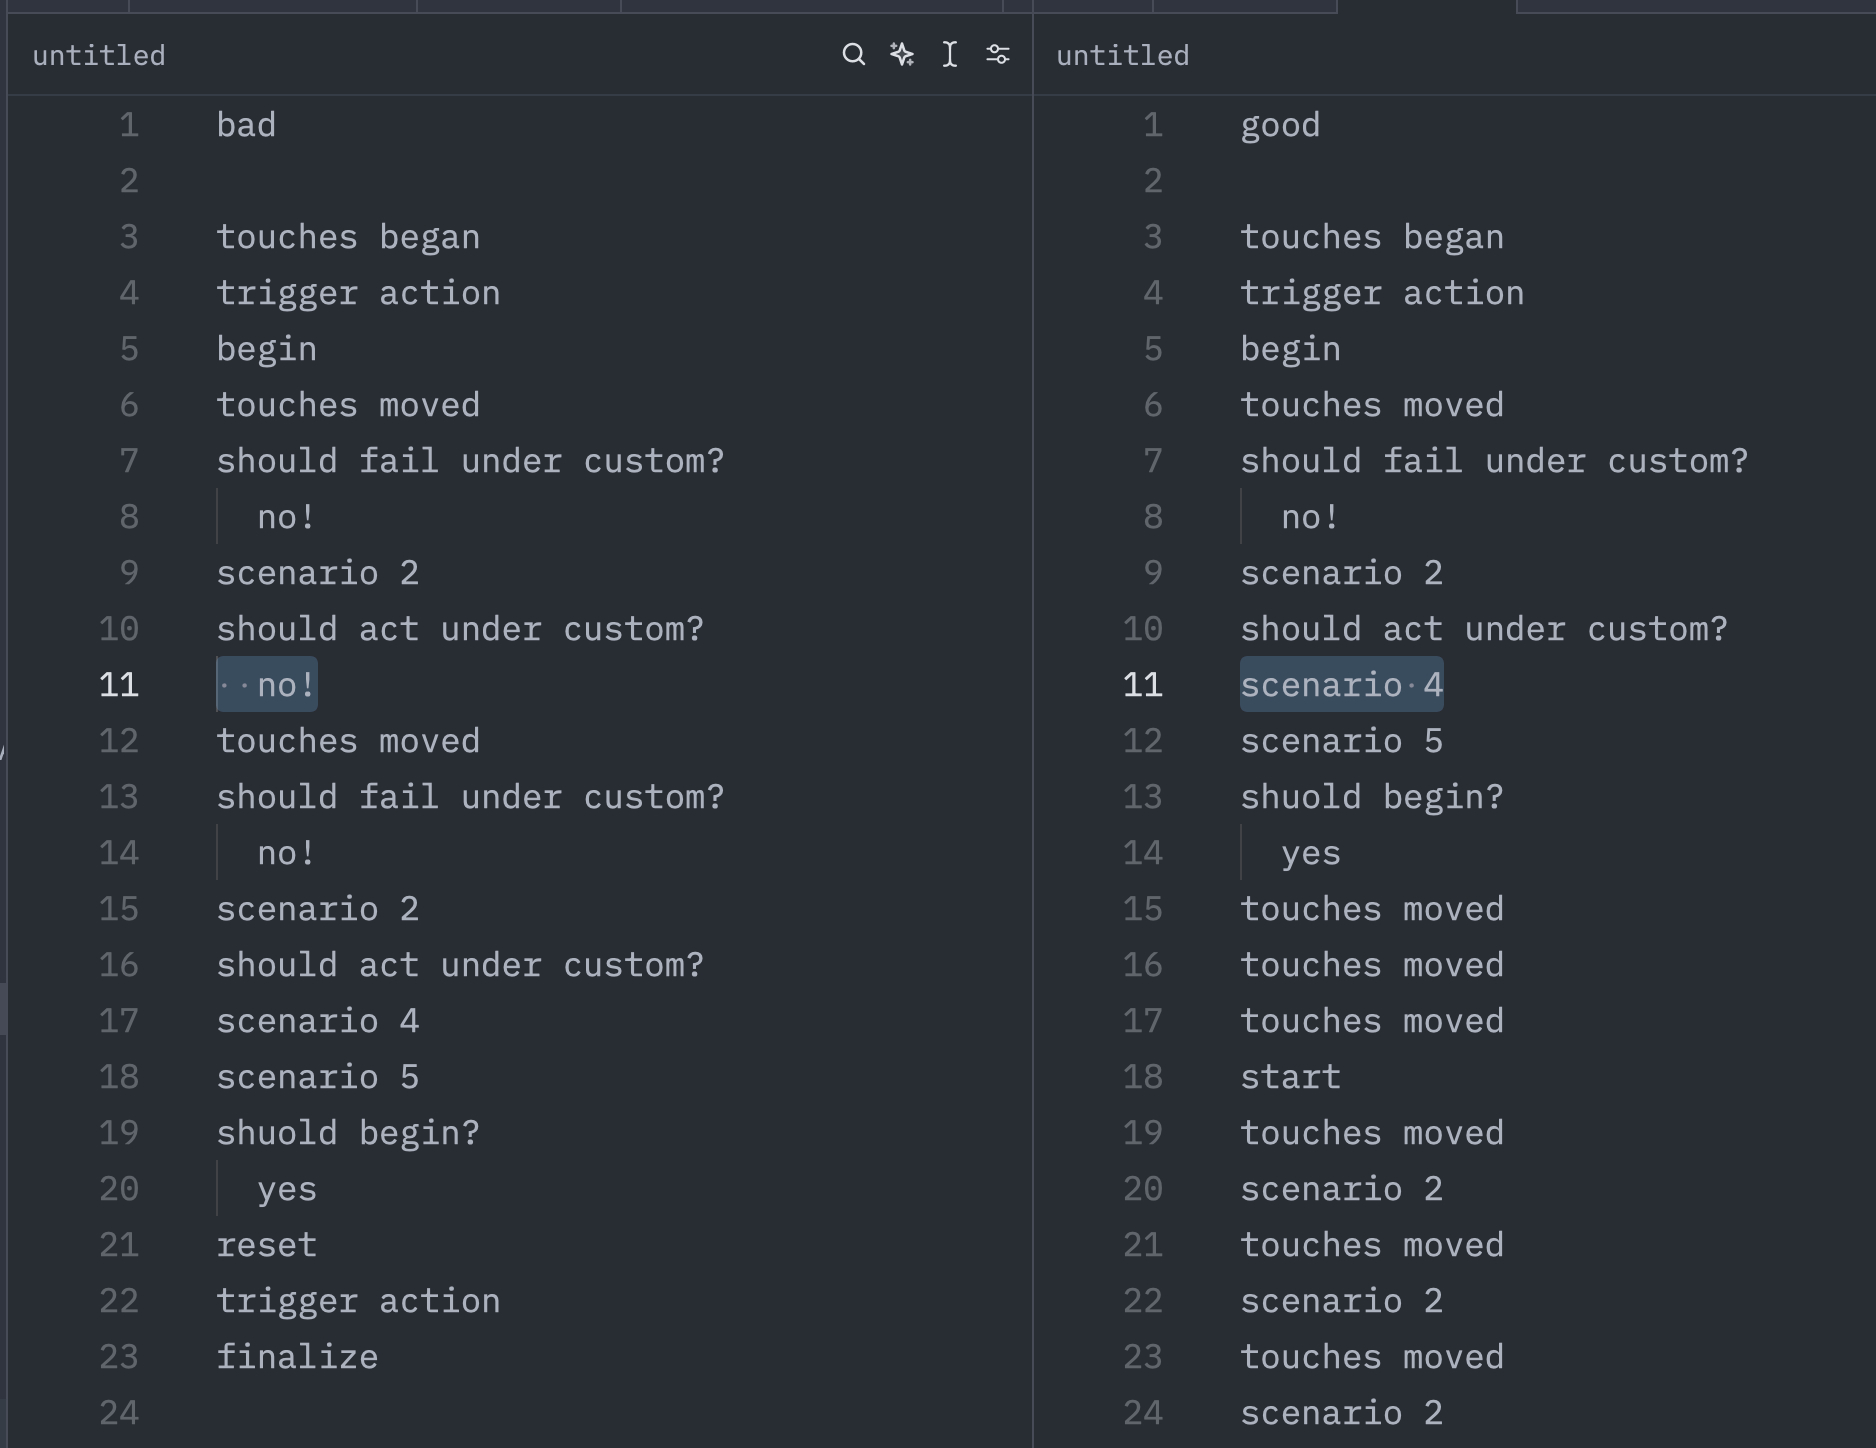The width and height of the screenshot is (1876, 1448).
Task: Click 'shuold begin?' in the left pane
Action: tap(348, 1133)
